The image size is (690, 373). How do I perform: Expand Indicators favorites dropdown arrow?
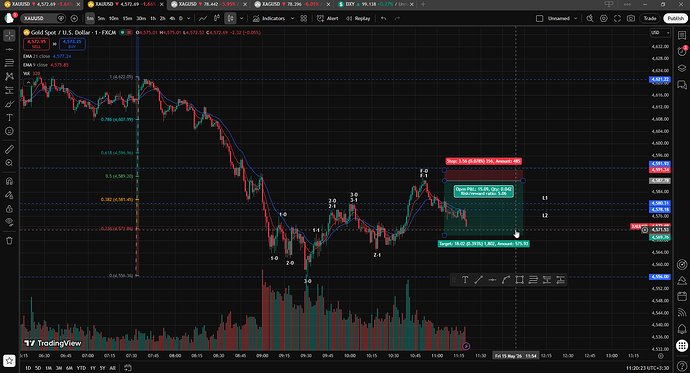pos(292,18)
